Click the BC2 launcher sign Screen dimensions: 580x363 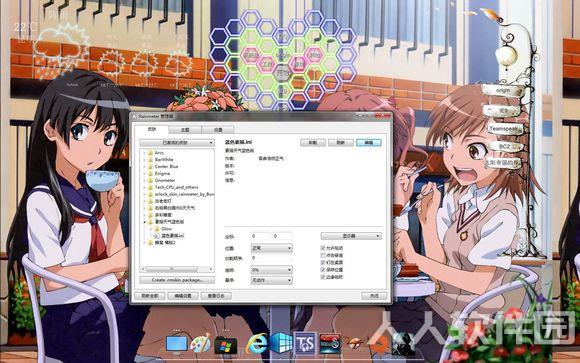tap(505, 147)
